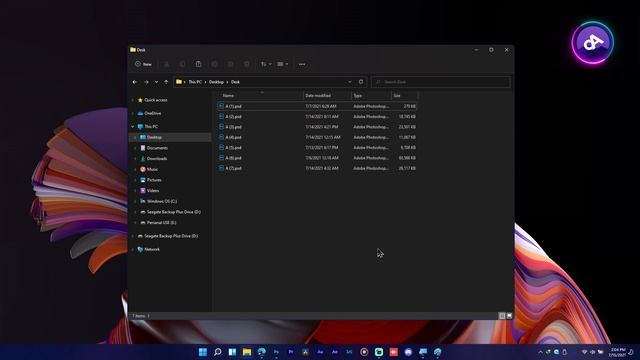The width and height of the screenshot is (640, 360).
Task: Click the New button in the toolbar
Action: coord(143,64)
